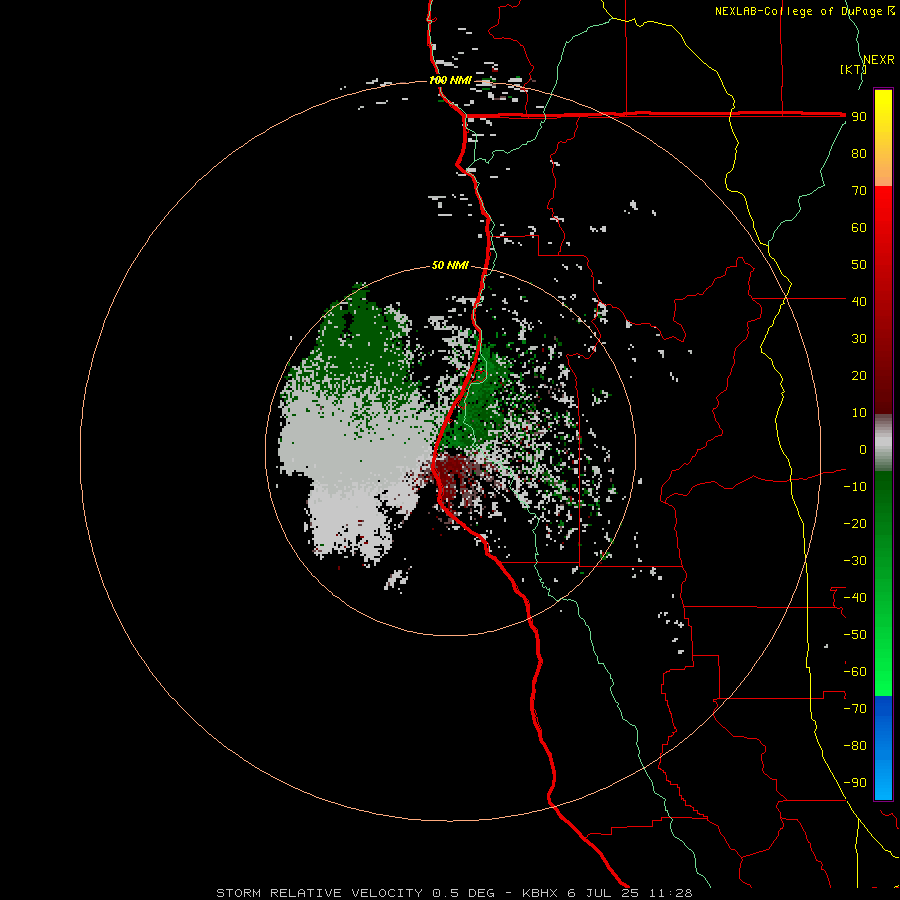The width and height of the screenshot is (900, 900).
Task: Click the -30 value on the velocity scale
Action: (855, 561)
